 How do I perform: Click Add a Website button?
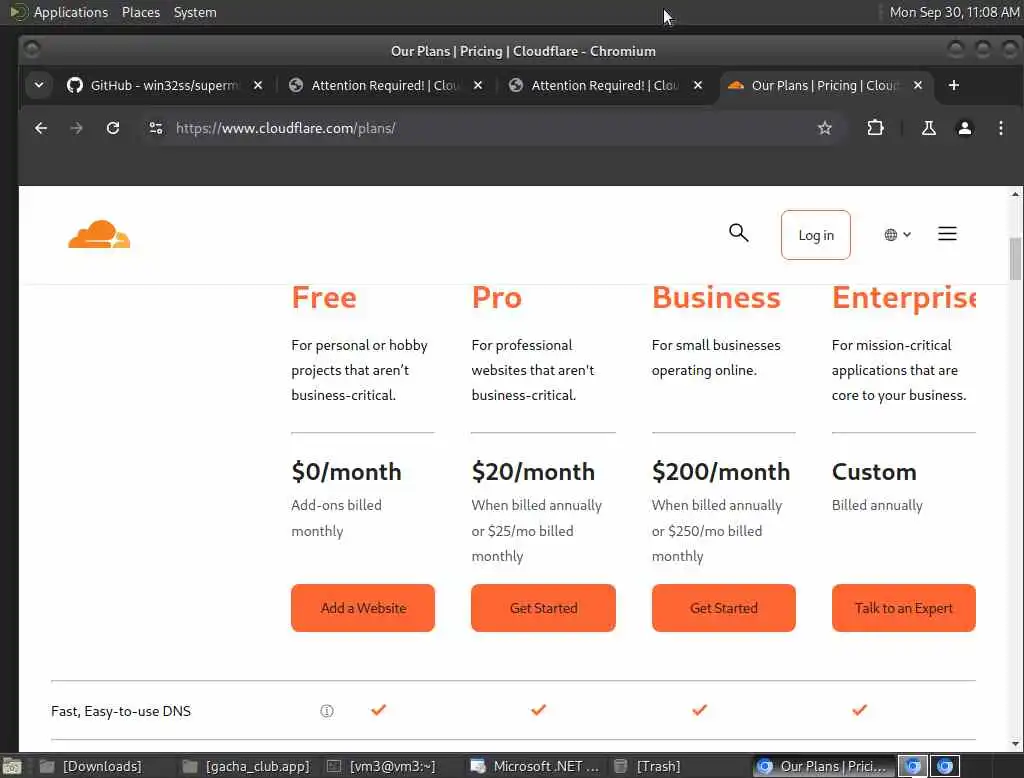[363, 608]
